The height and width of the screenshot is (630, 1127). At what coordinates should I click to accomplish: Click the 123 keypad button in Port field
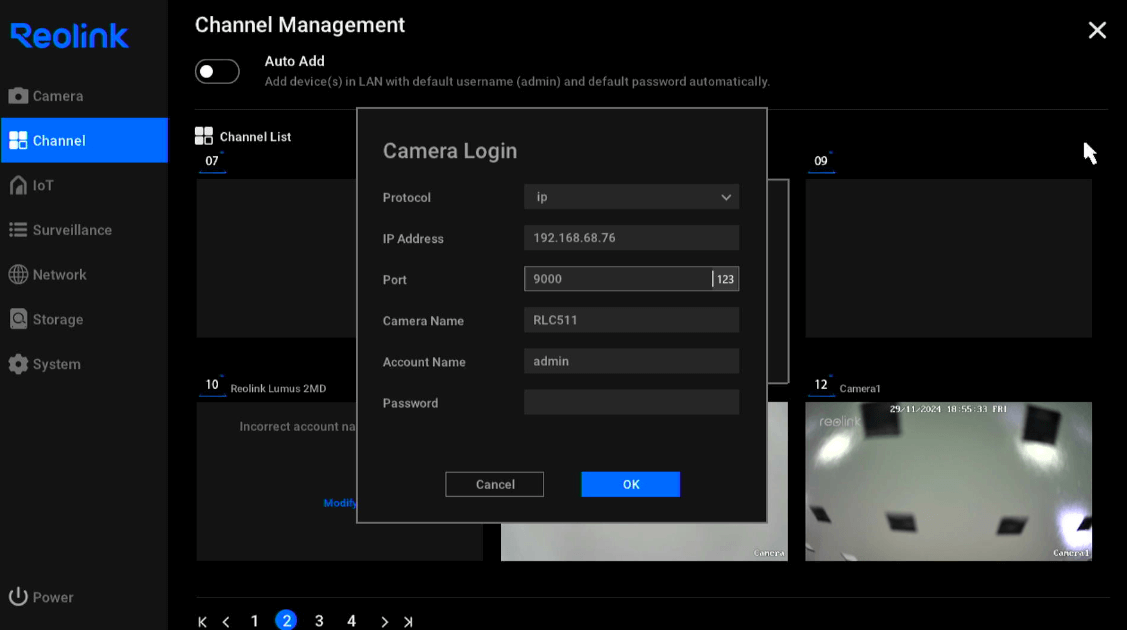click(x=725, y=279)
